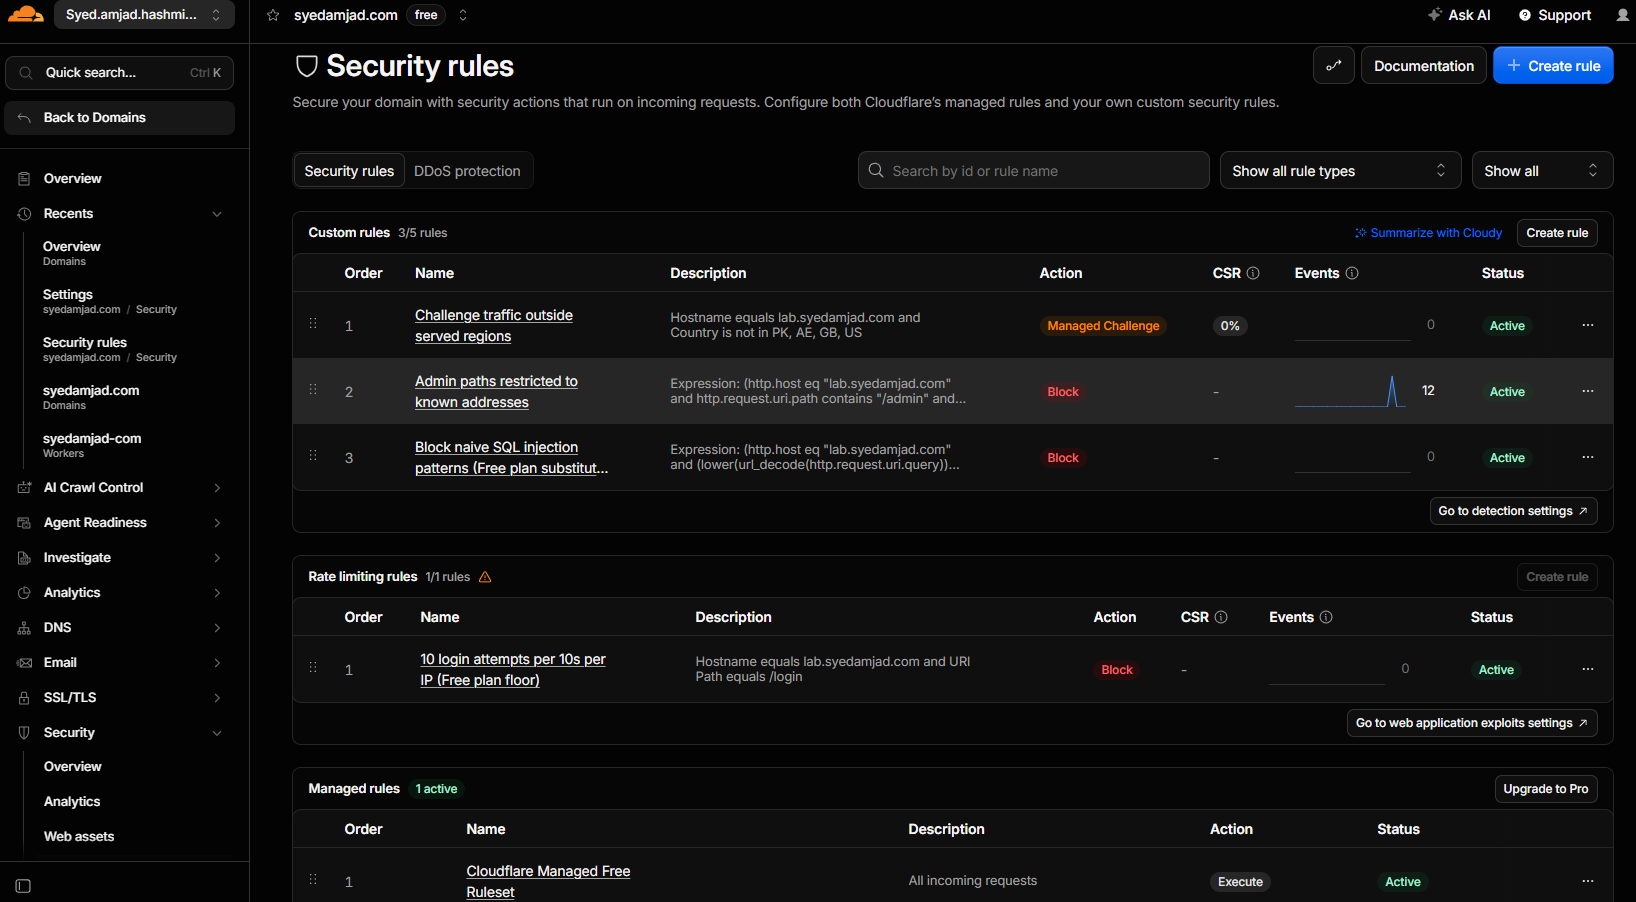This screenshot has height=902, width=1636.
Task: Switch to the DDoS protection tab
Action: [x=467, y=171]
